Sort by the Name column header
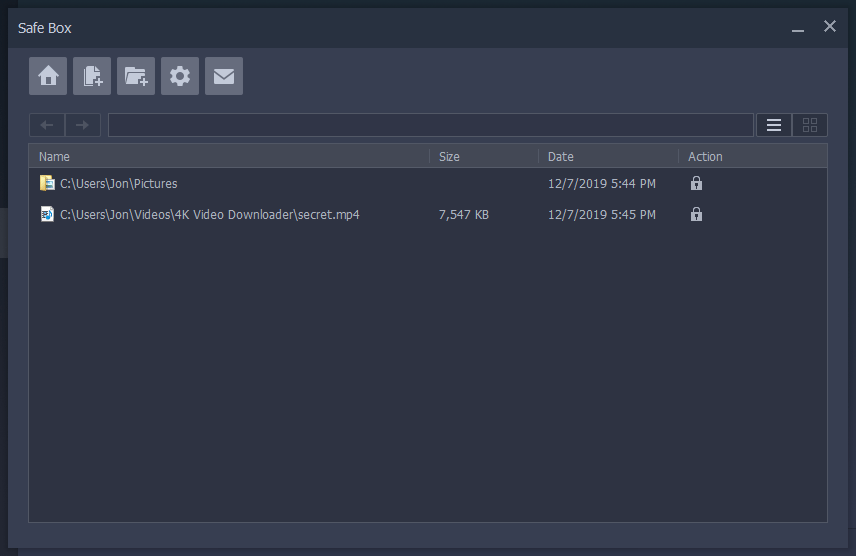Viewport: 856px width, 556px height. click(229, 156)
